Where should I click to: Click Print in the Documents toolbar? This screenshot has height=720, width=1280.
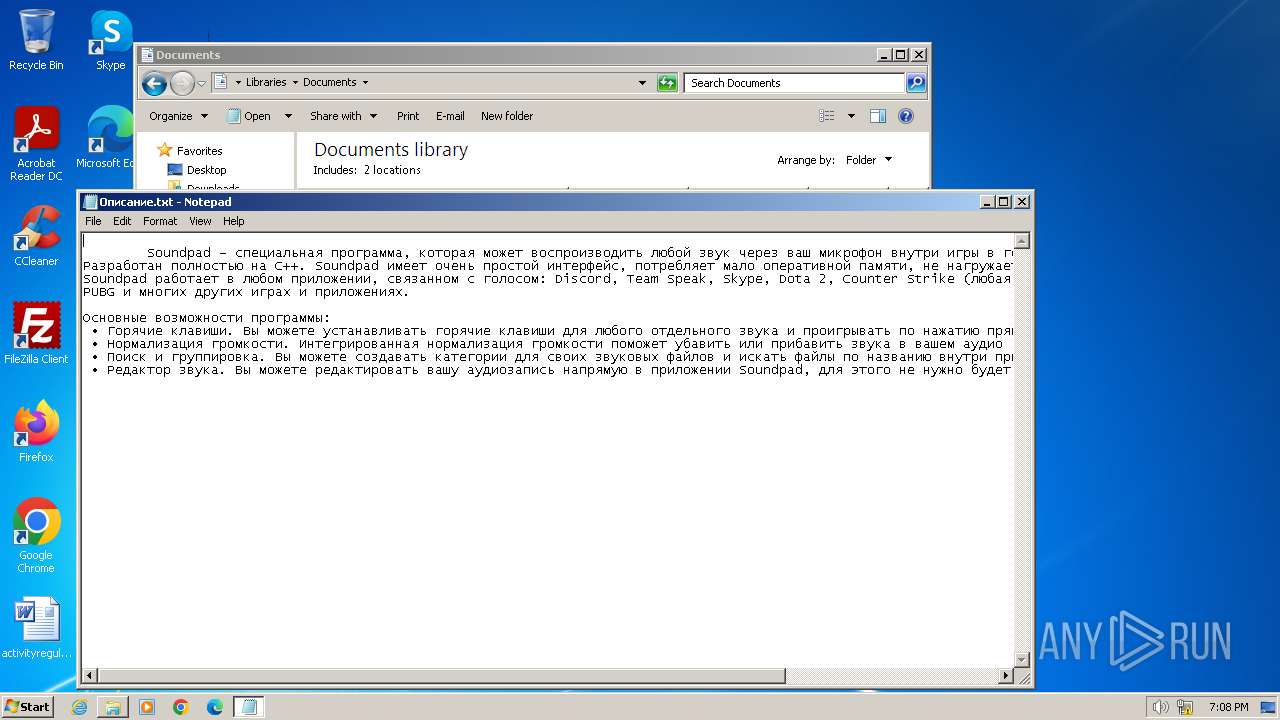(408, 116)
